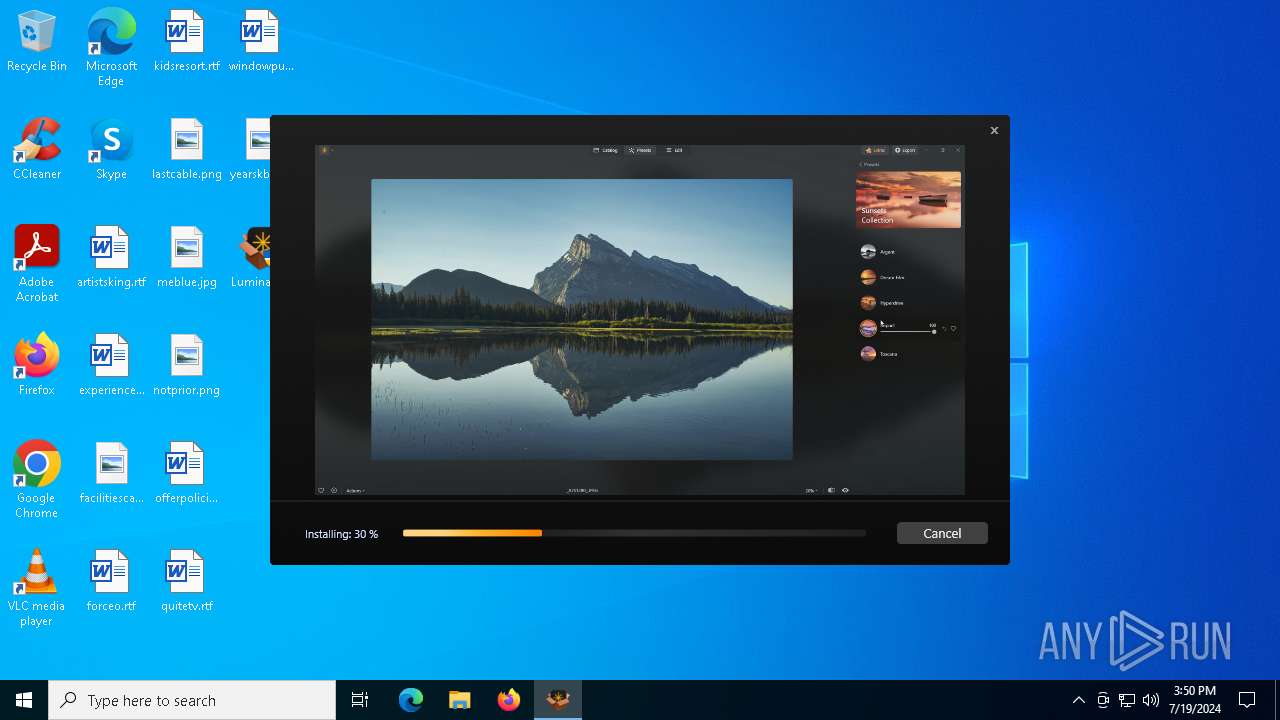This screenshot has width=1280, height=720.
Task: Select the meblue.jpg image file
Action: click(x=186, y=258)
